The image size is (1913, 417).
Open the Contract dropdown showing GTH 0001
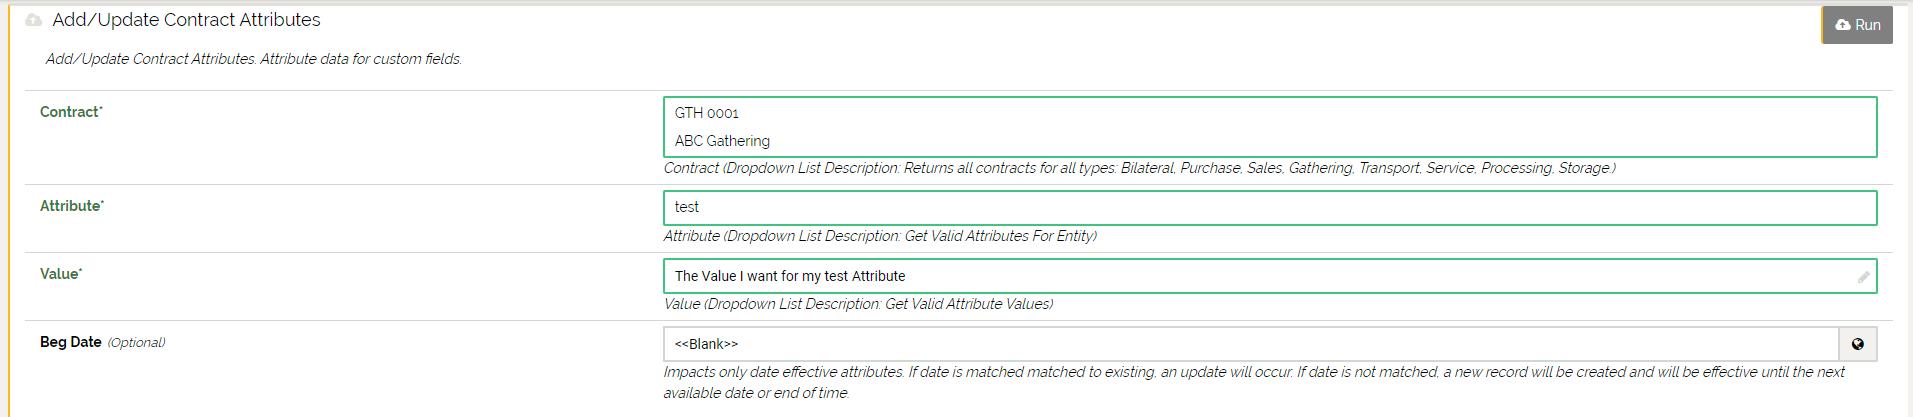[x=1268, y=127]
